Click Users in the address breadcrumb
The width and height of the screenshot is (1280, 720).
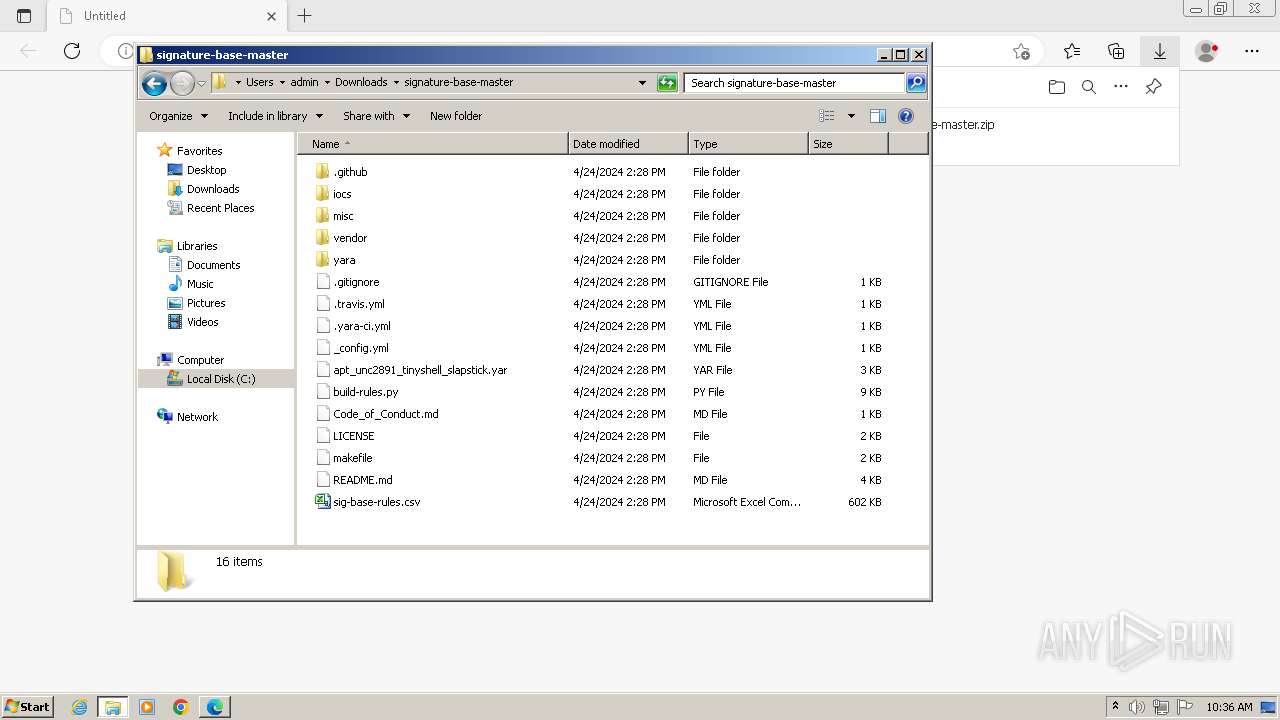260,83
